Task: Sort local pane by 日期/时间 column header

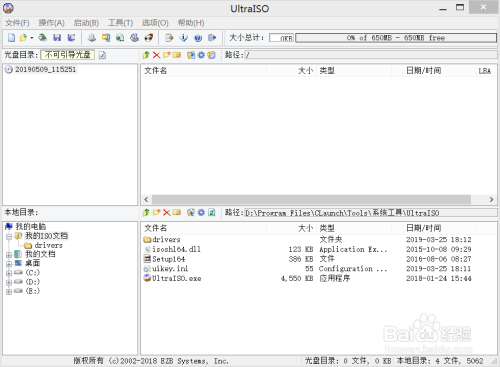Action: (439, 228)
